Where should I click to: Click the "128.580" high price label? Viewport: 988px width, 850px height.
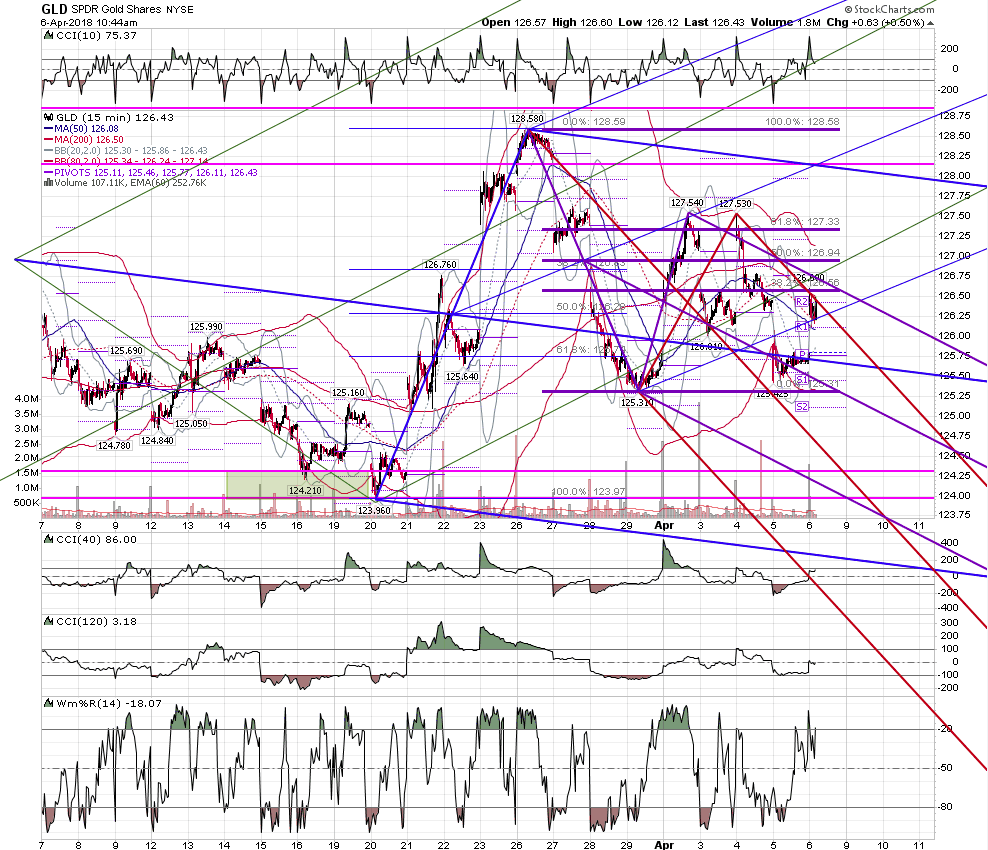527,118
